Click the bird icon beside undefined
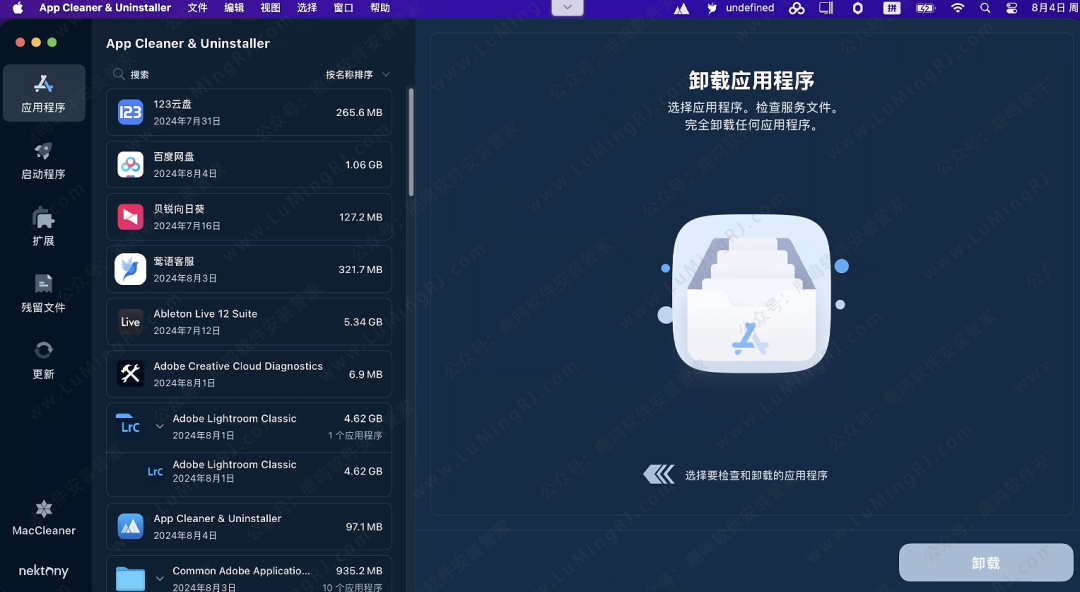 [x=712, y=8]
